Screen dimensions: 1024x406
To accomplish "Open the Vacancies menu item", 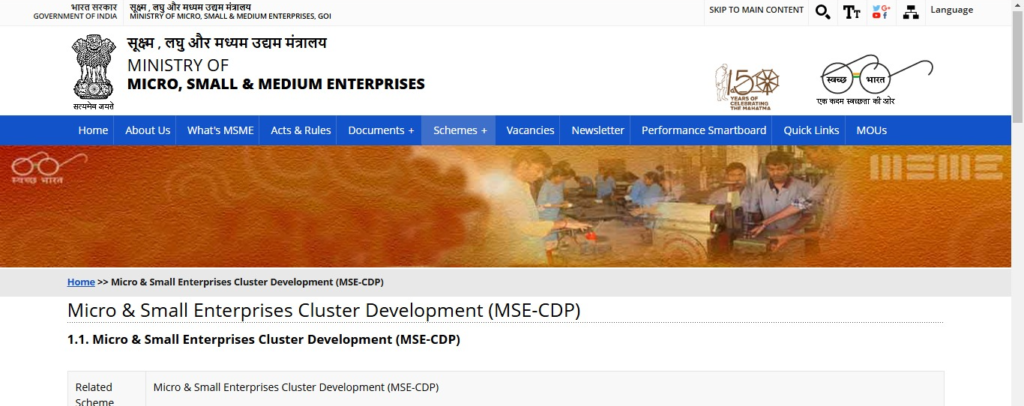I will 530,130.
